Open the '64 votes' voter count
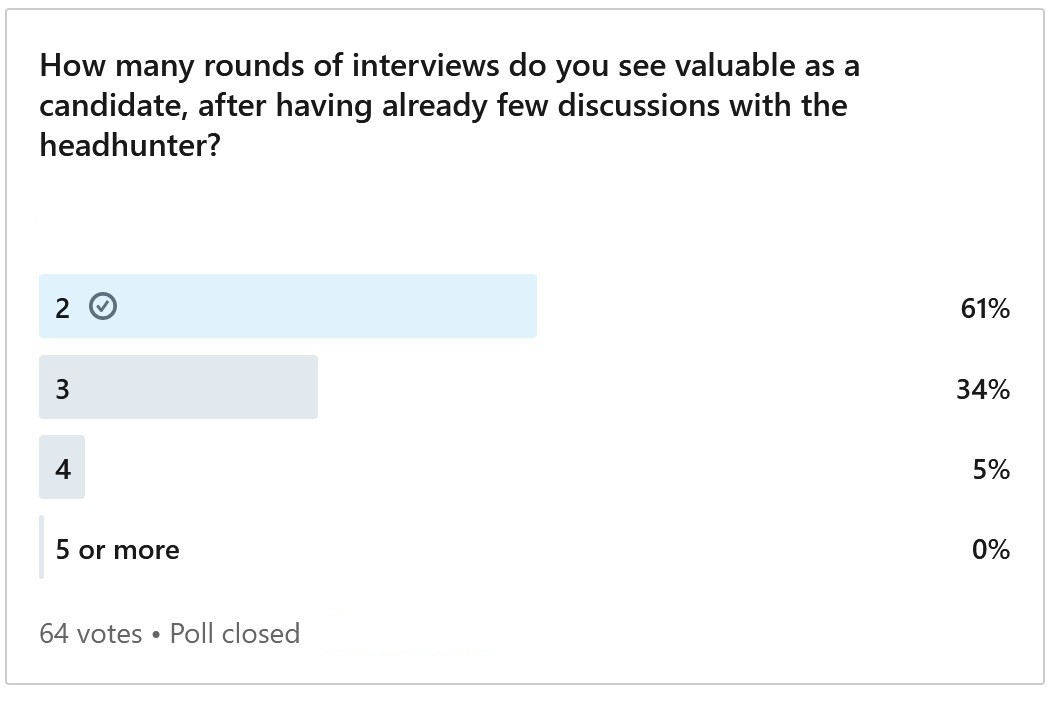This screenshot has height=702, width=1048. tap(91, 633)
